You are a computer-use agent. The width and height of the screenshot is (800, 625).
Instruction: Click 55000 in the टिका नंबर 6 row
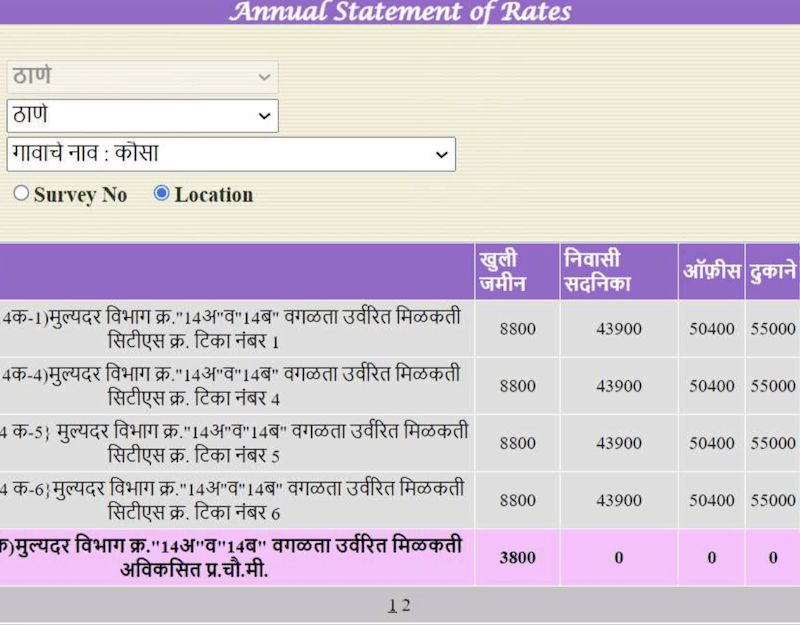click(x=773, y=501)
